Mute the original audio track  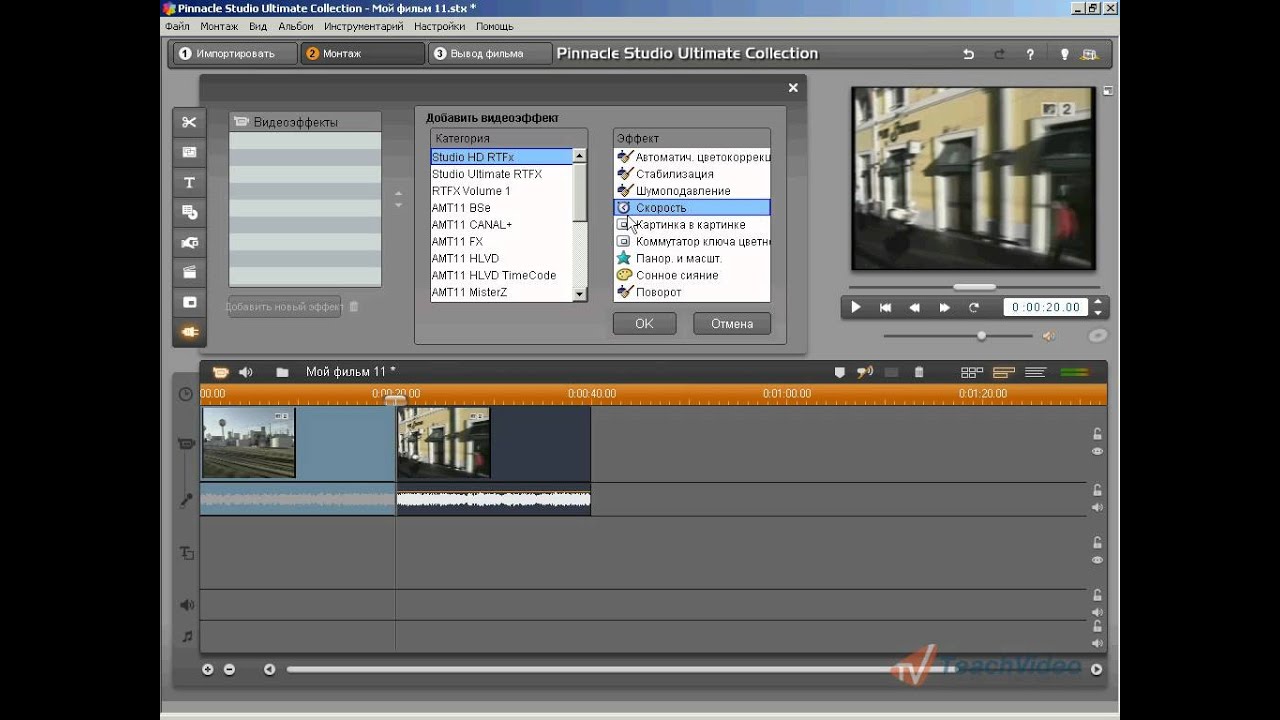(x=1097, y=507)
